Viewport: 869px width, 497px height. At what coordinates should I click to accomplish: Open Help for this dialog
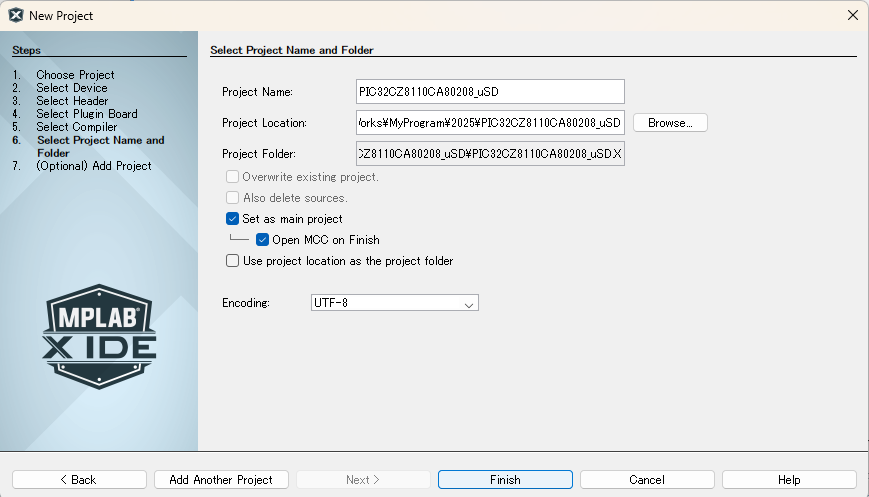pos(789,480)
